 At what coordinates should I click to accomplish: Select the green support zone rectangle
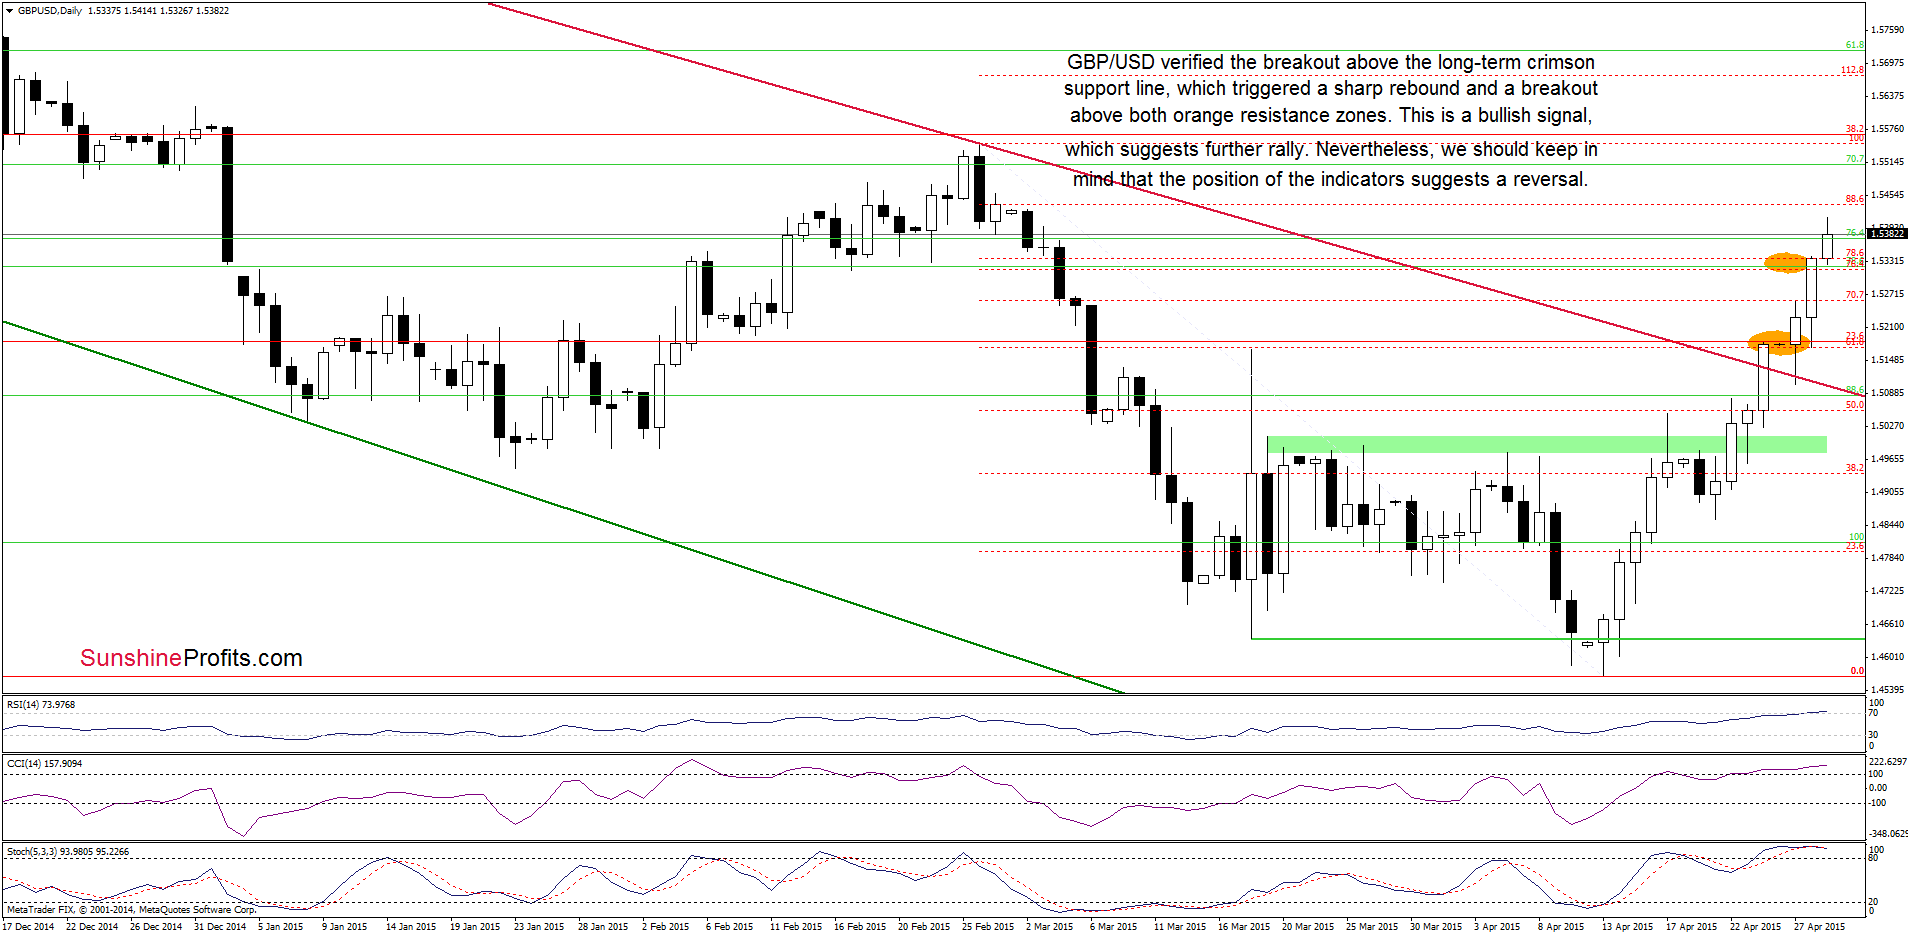tap(1546, 444)
